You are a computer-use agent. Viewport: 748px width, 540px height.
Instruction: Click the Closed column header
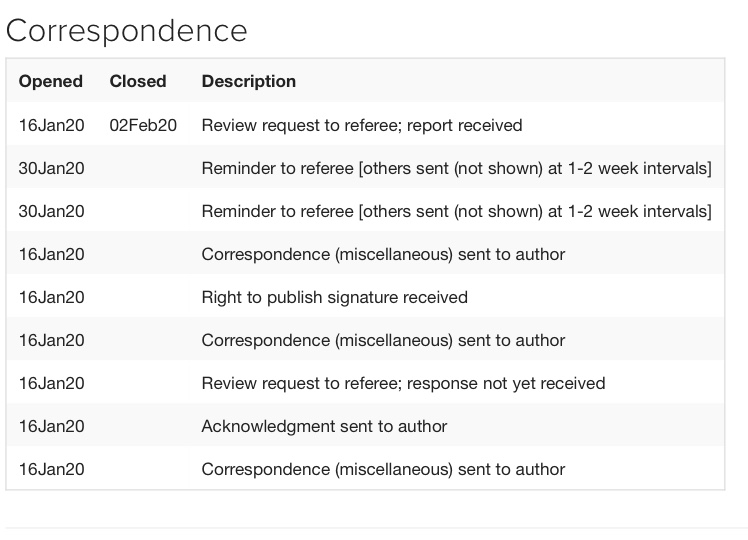138,81
